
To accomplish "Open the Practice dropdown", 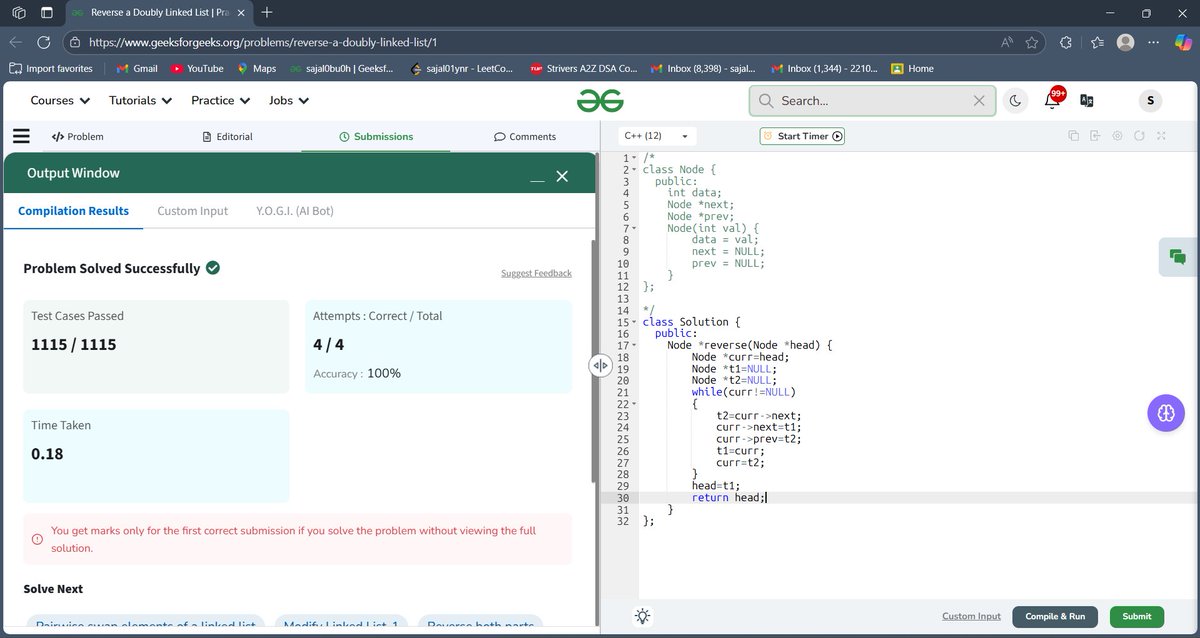I will pyautogui.click(x=220, y=100).
